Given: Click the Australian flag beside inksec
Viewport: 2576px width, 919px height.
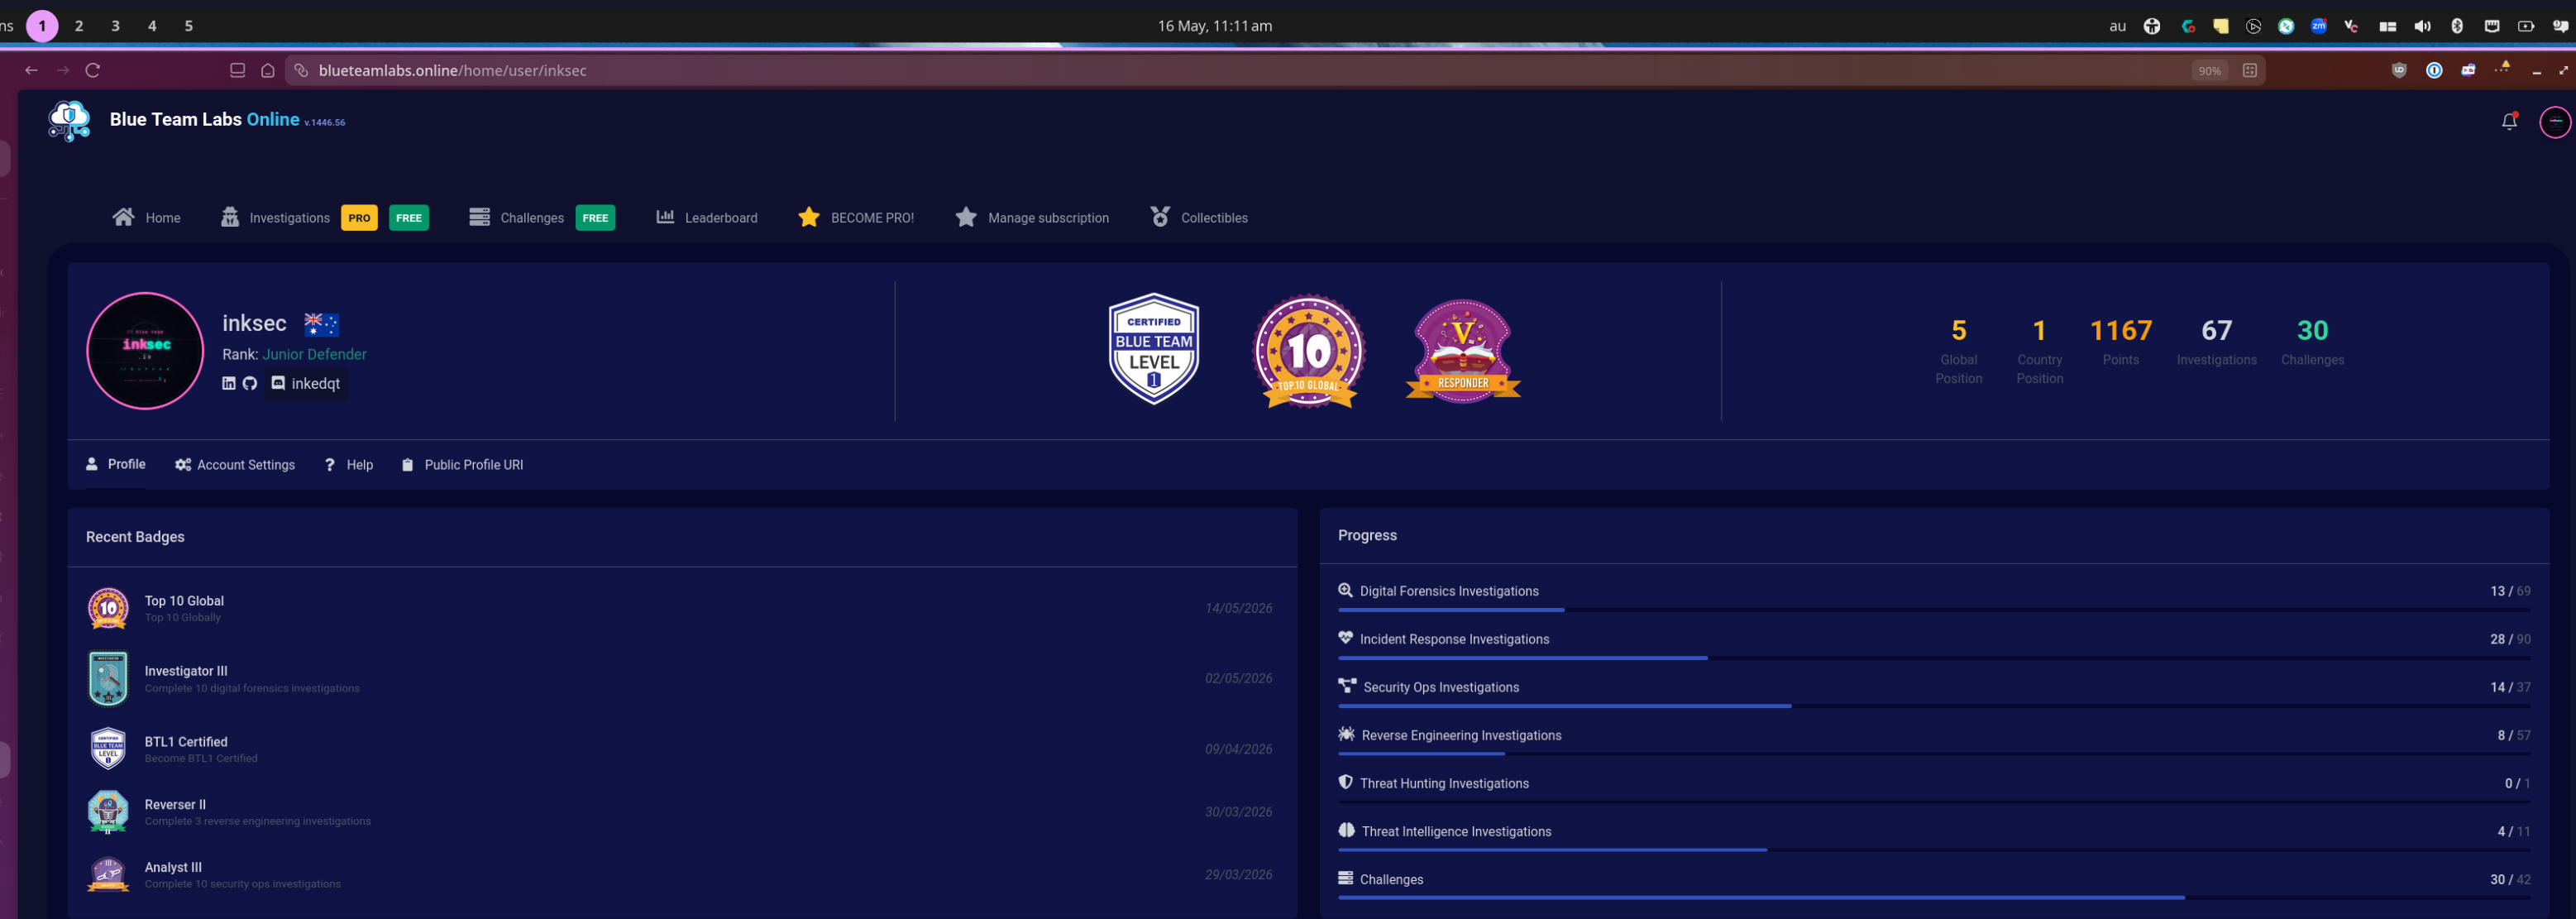Looking at the screenshot, I should pos(321,324).
